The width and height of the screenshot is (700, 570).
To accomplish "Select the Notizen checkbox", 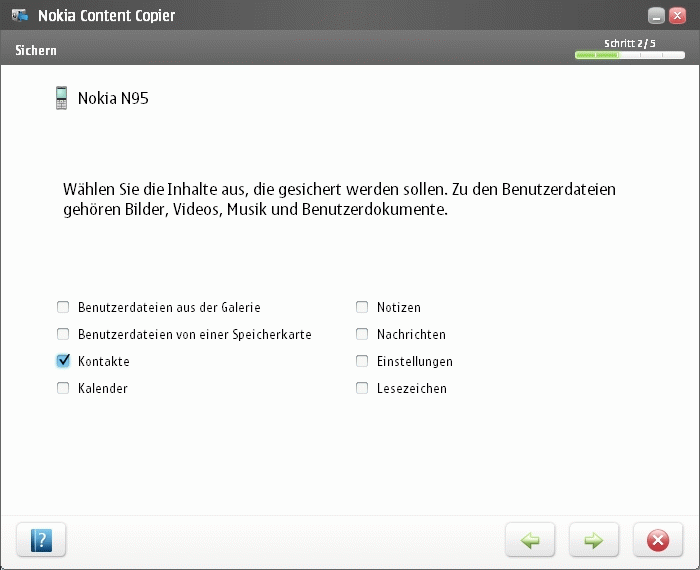I will pyautogui.click(x=362, y=308).
